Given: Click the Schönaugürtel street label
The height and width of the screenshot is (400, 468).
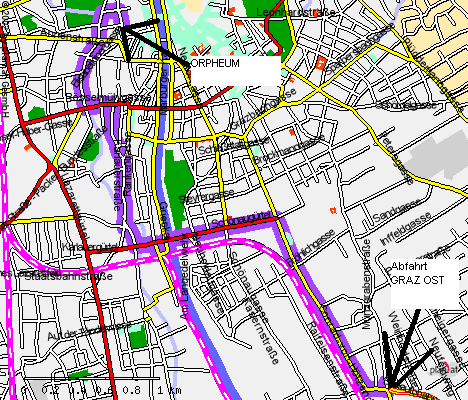Looking at the screenshot, I should [242, 220].
